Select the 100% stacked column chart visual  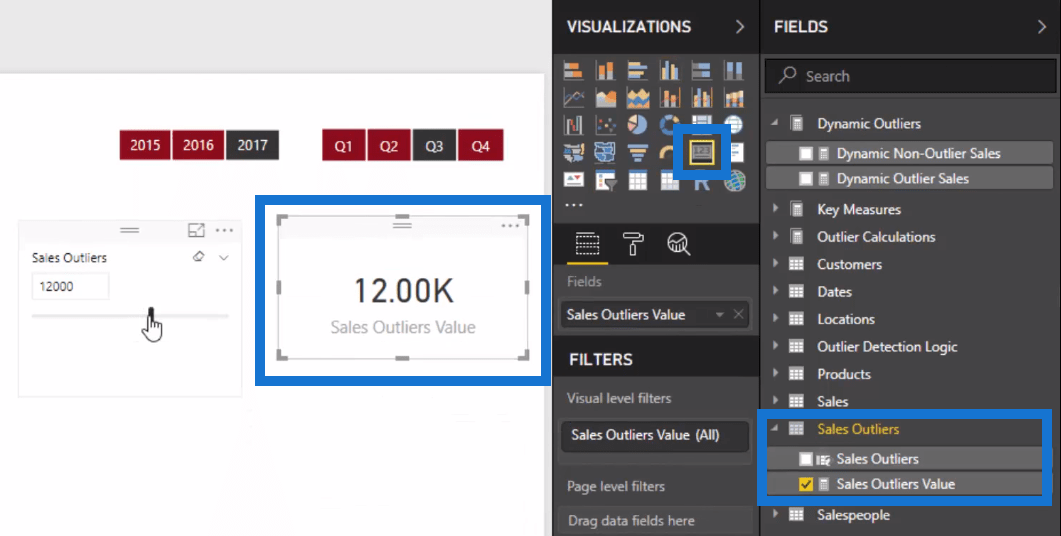pos(733,70)
